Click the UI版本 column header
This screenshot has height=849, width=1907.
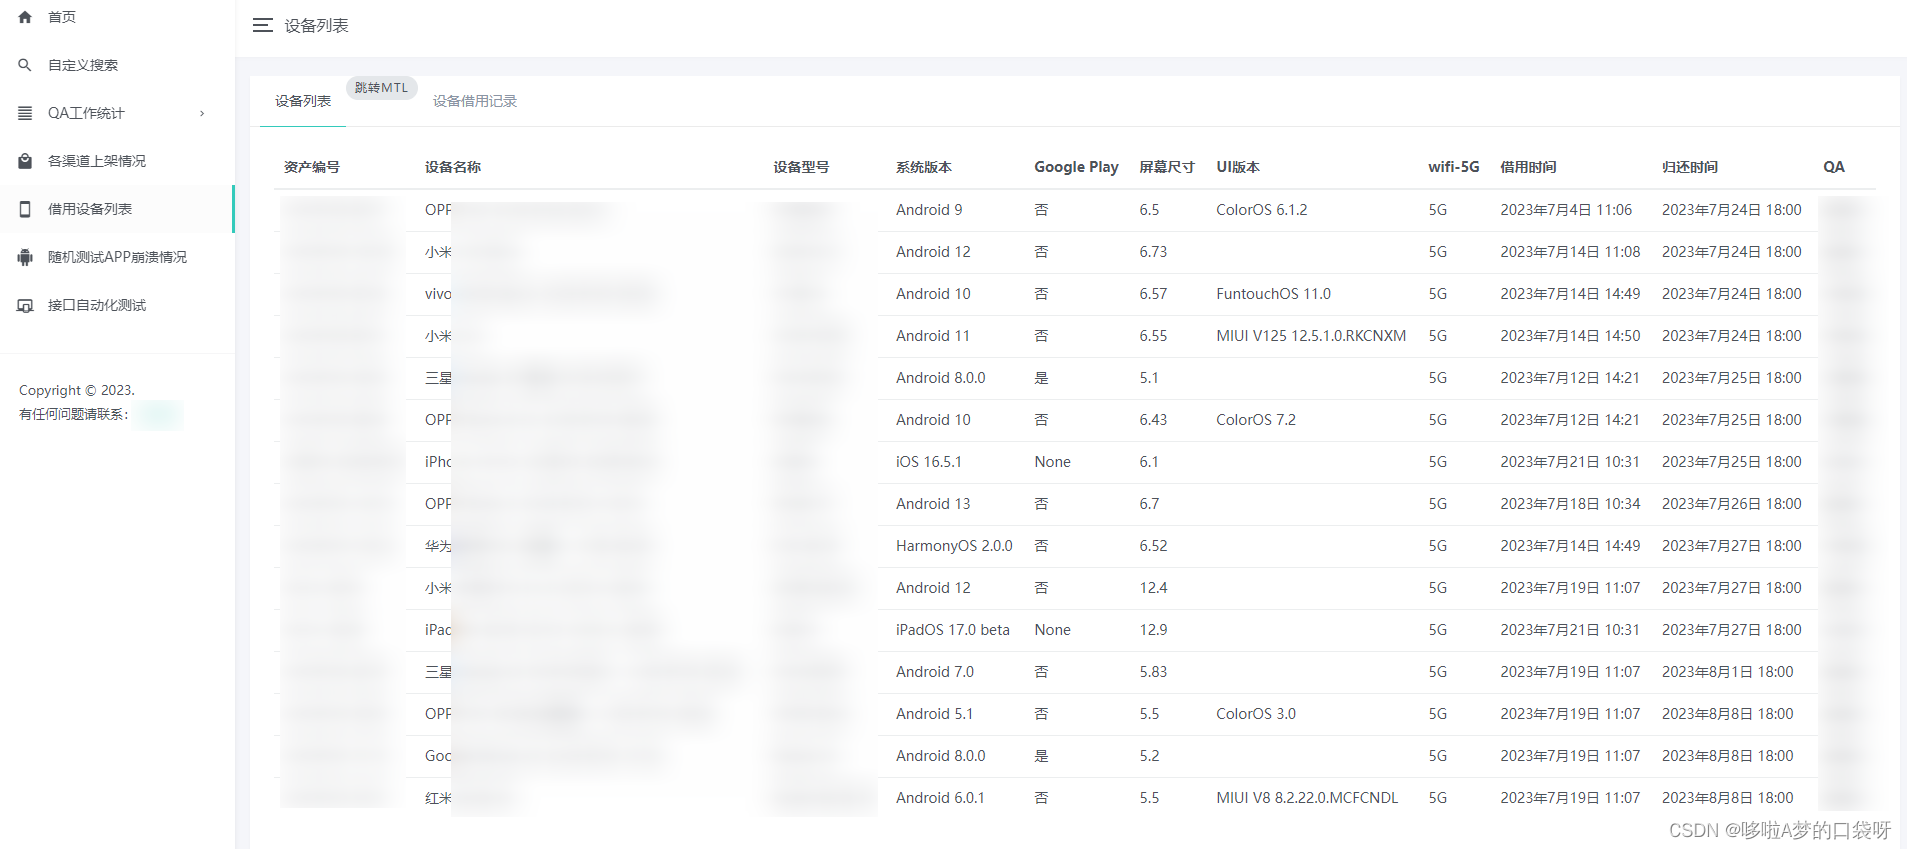point(1238,167)
